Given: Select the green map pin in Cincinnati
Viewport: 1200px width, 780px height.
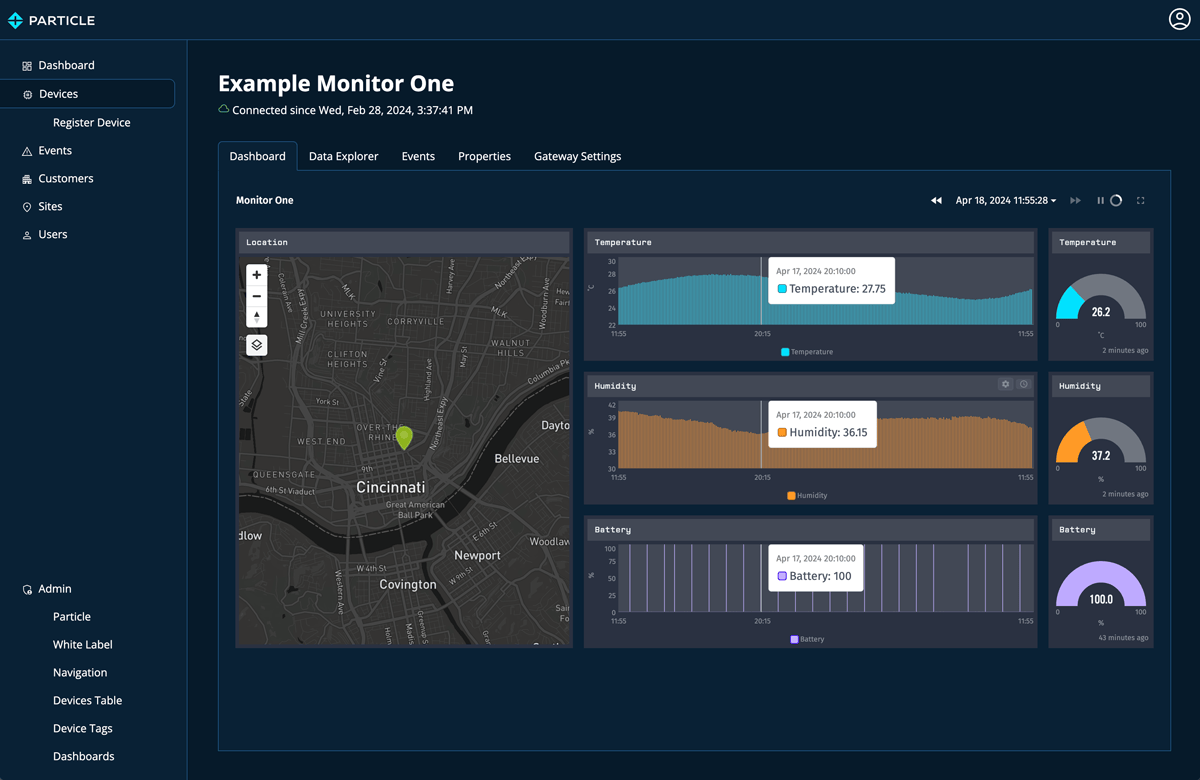Looking at the screenshot, I should (404, 438).
